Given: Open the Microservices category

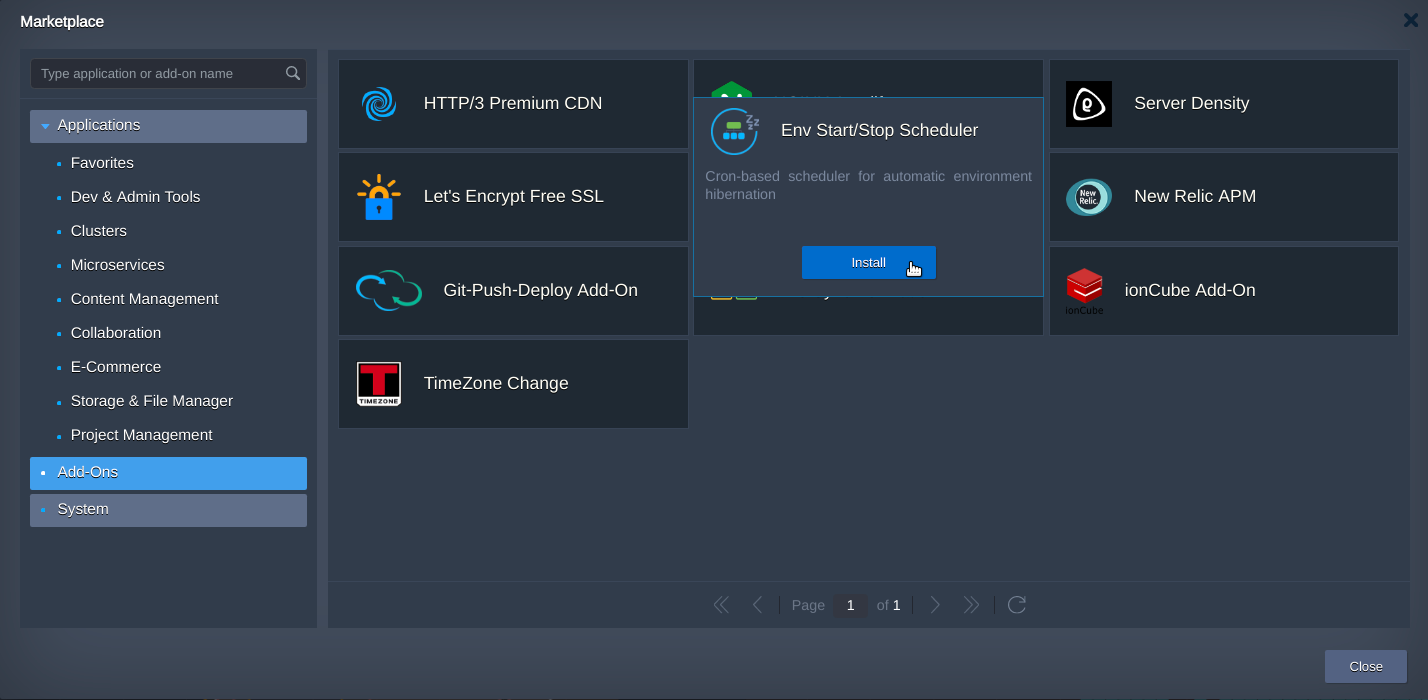Looking at the screenshot, I should click(118, 265).
